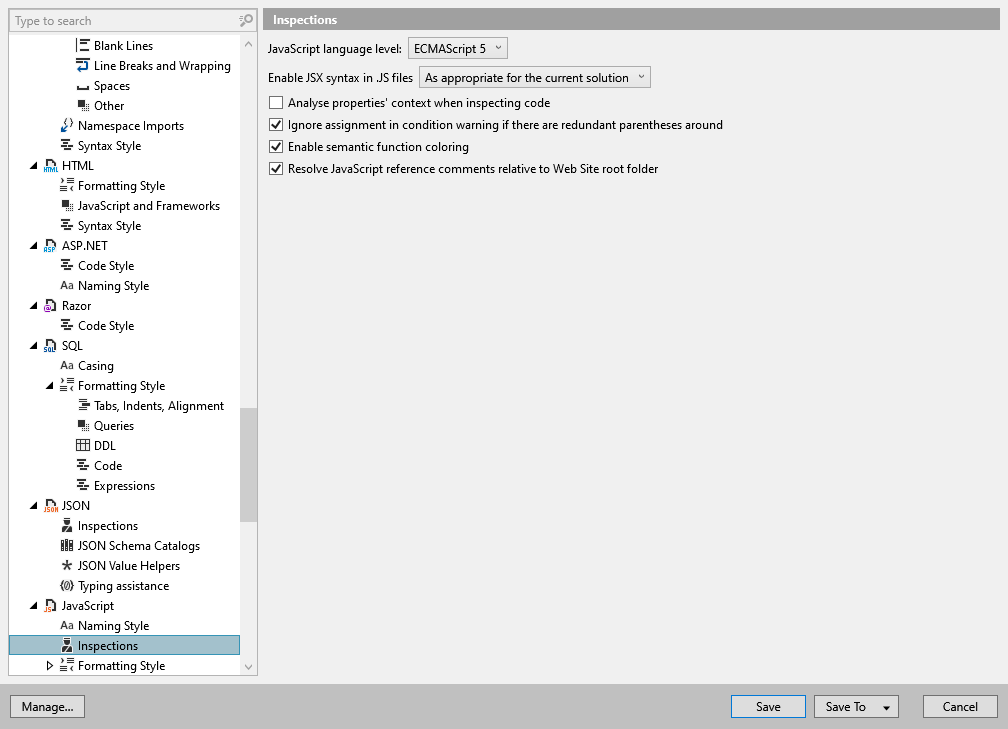Screen dimensions: 1008x729
Task: Click the JavaScript file-type icon
Action: [x=50, y=606]
